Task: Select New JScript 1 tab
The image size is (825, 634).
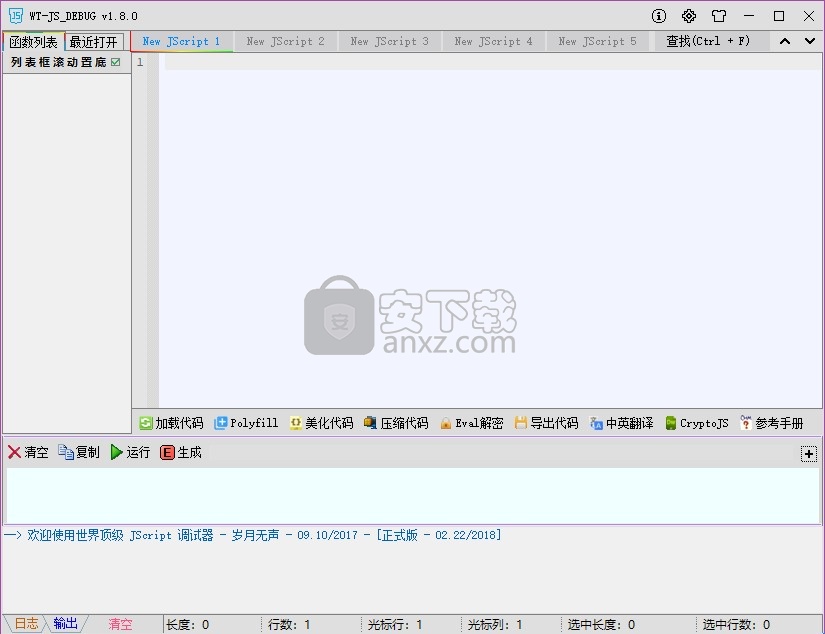Action: pyautogui.click(x=181, y=41)
